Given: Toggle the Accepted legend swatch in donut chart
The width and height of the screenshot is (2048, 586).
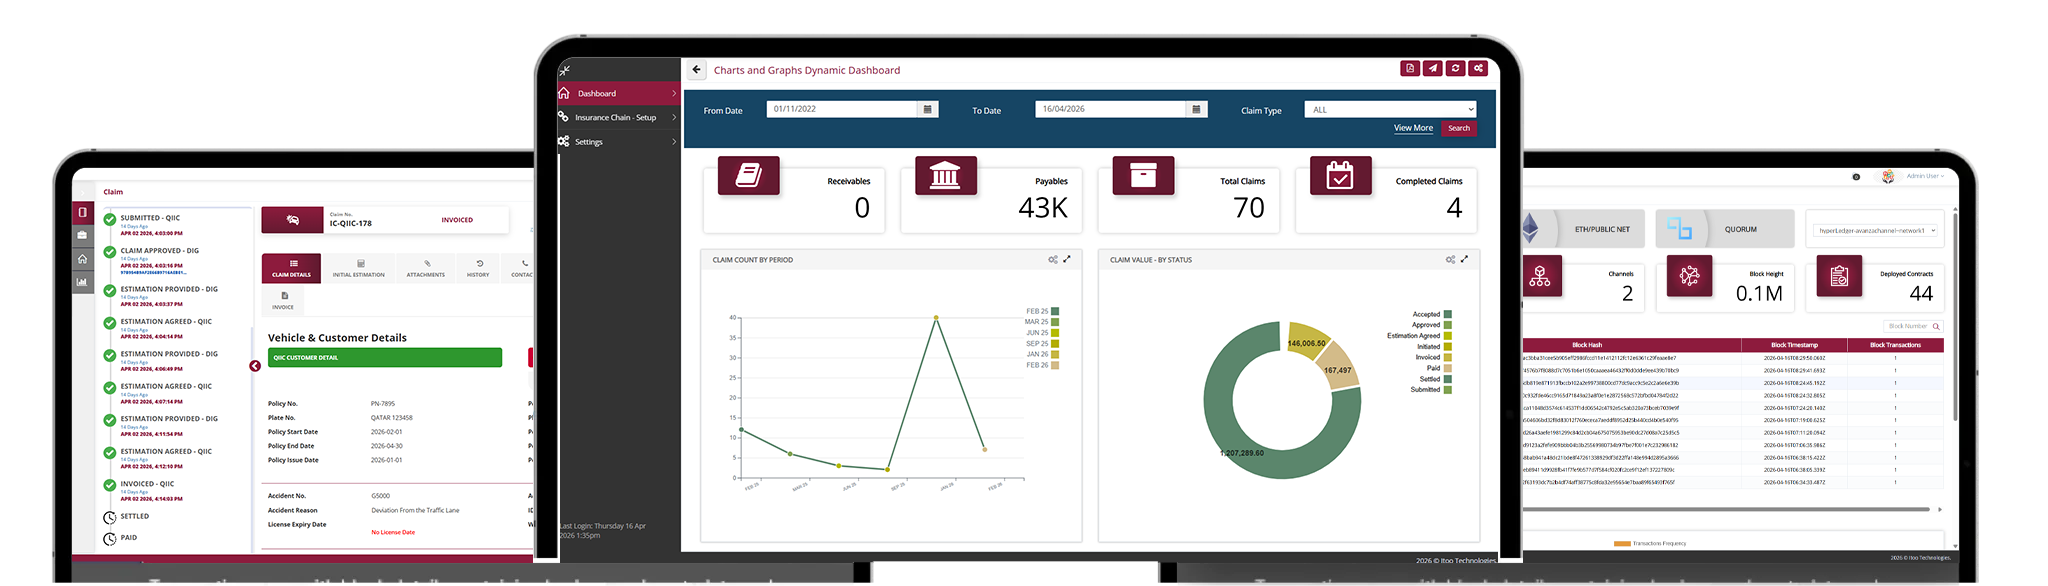Looking at the screenshot, I should click(x=1447, y=314).
